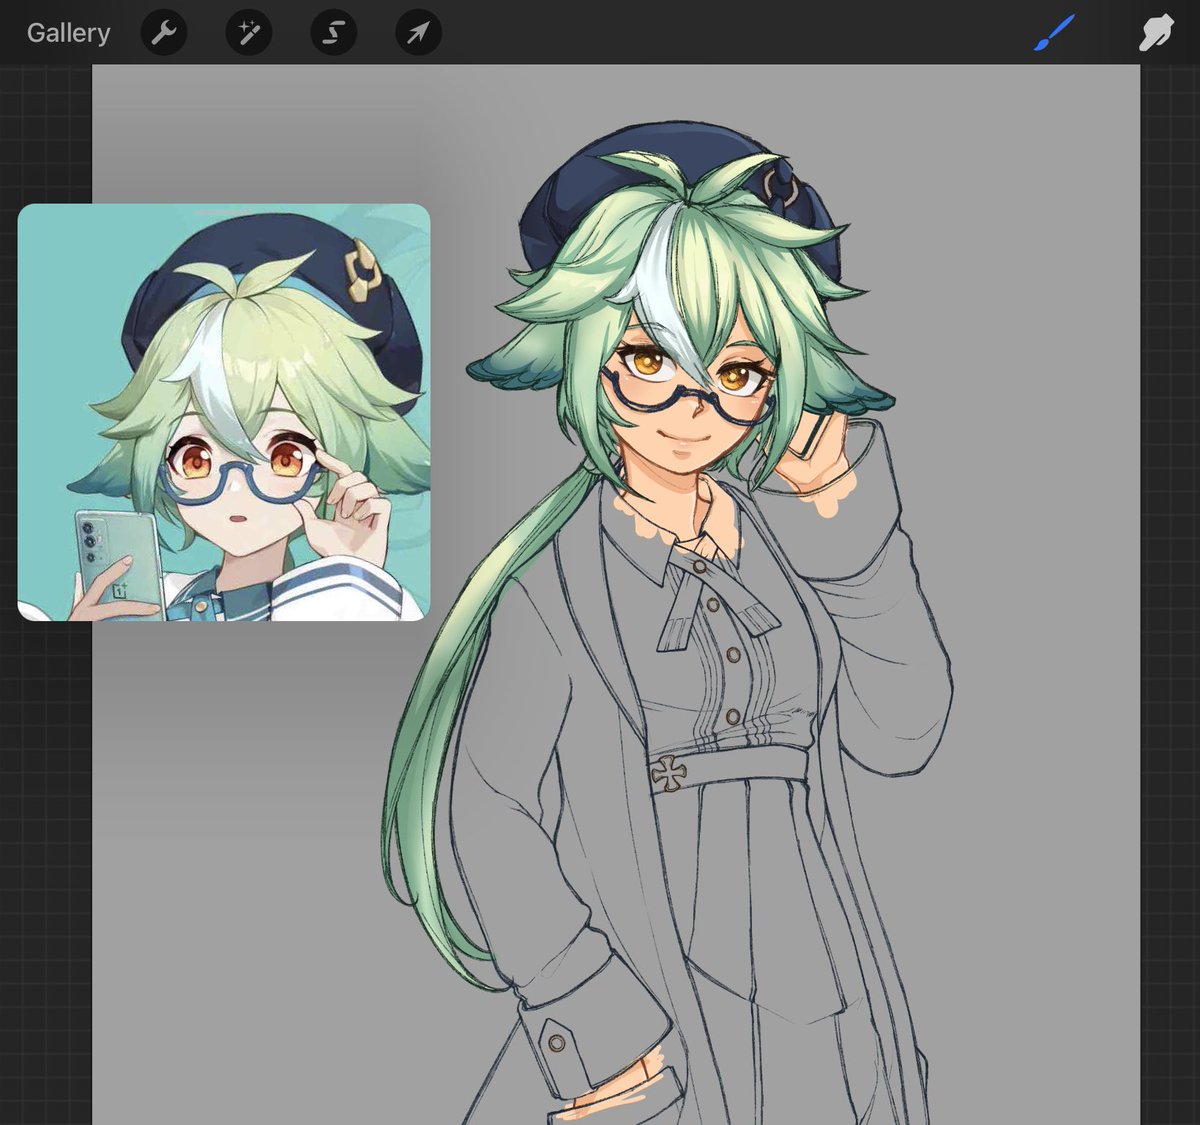Tap the floating reference image thumbnail
This screenshot has width=1200, height=1125.
click(224, 412)
